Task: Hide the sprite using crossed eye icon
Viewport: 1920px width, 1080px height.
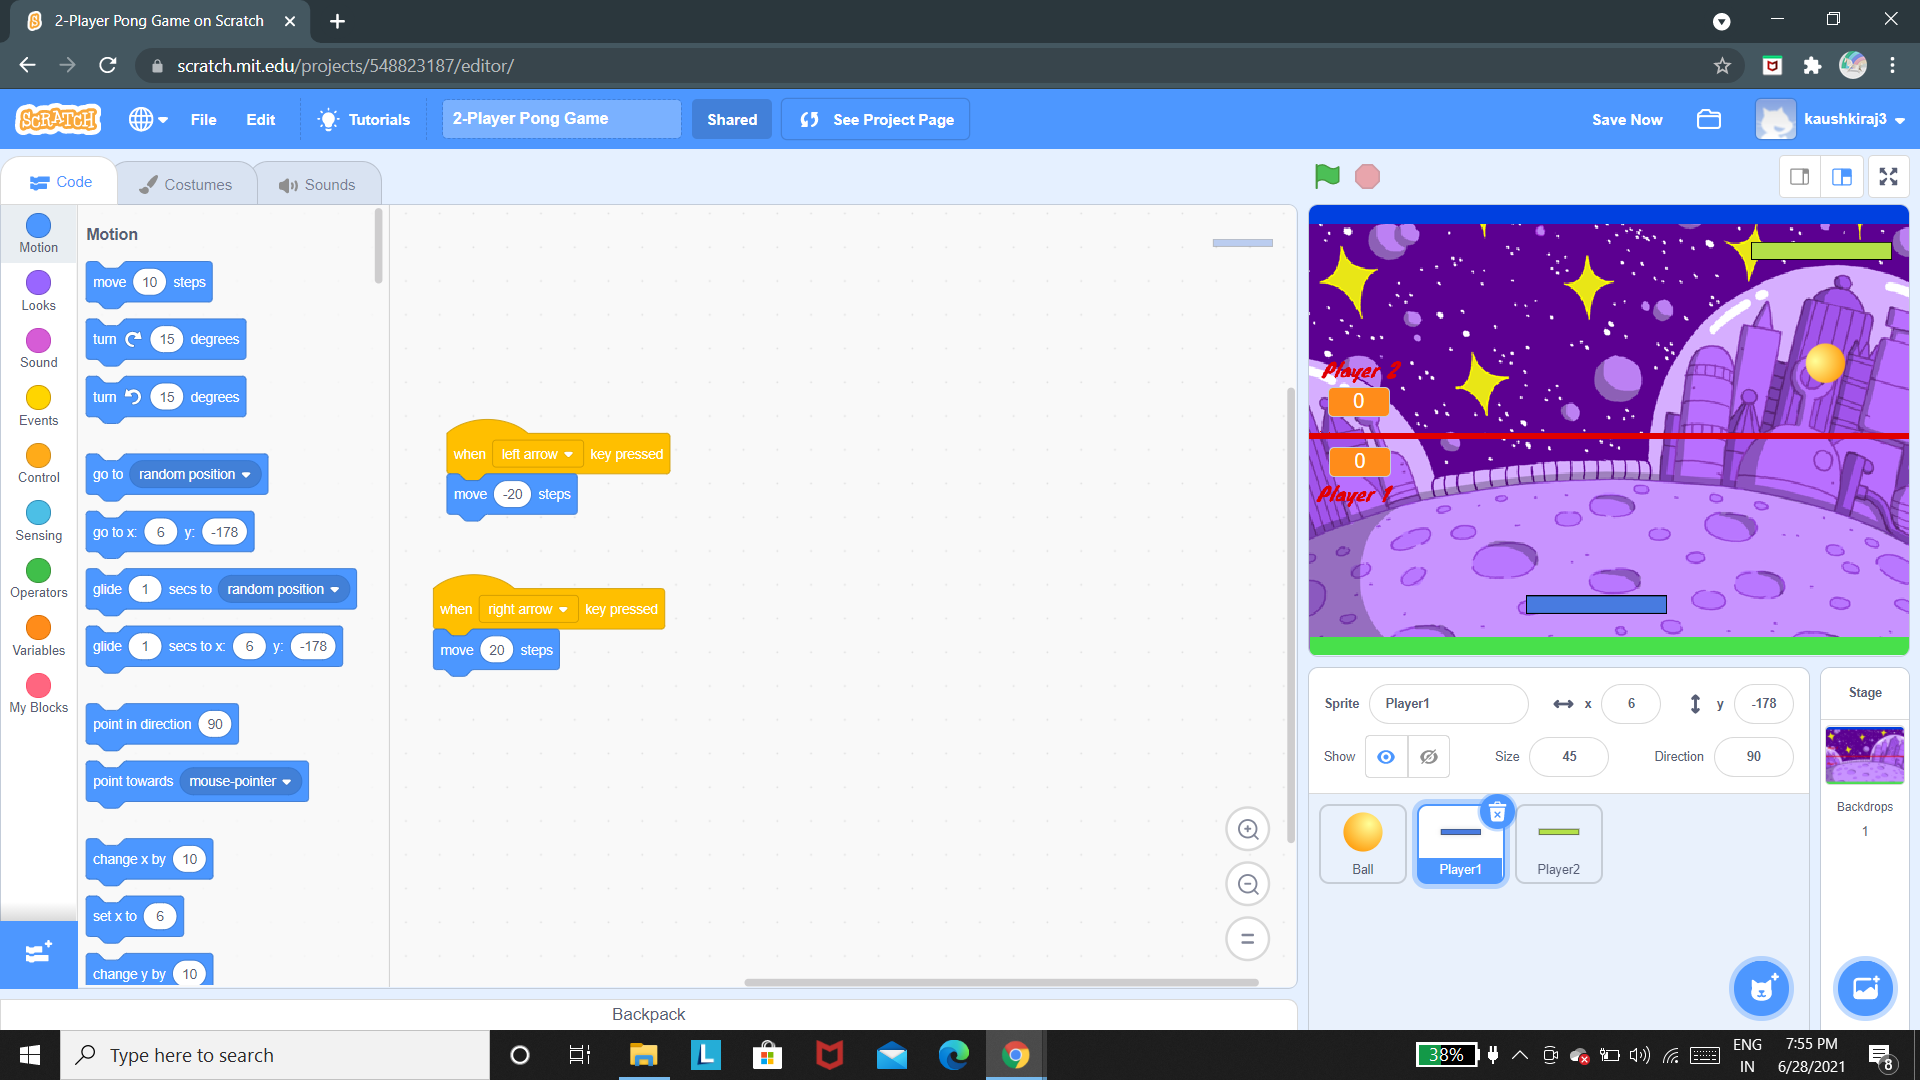Action: pos(1429,757)
